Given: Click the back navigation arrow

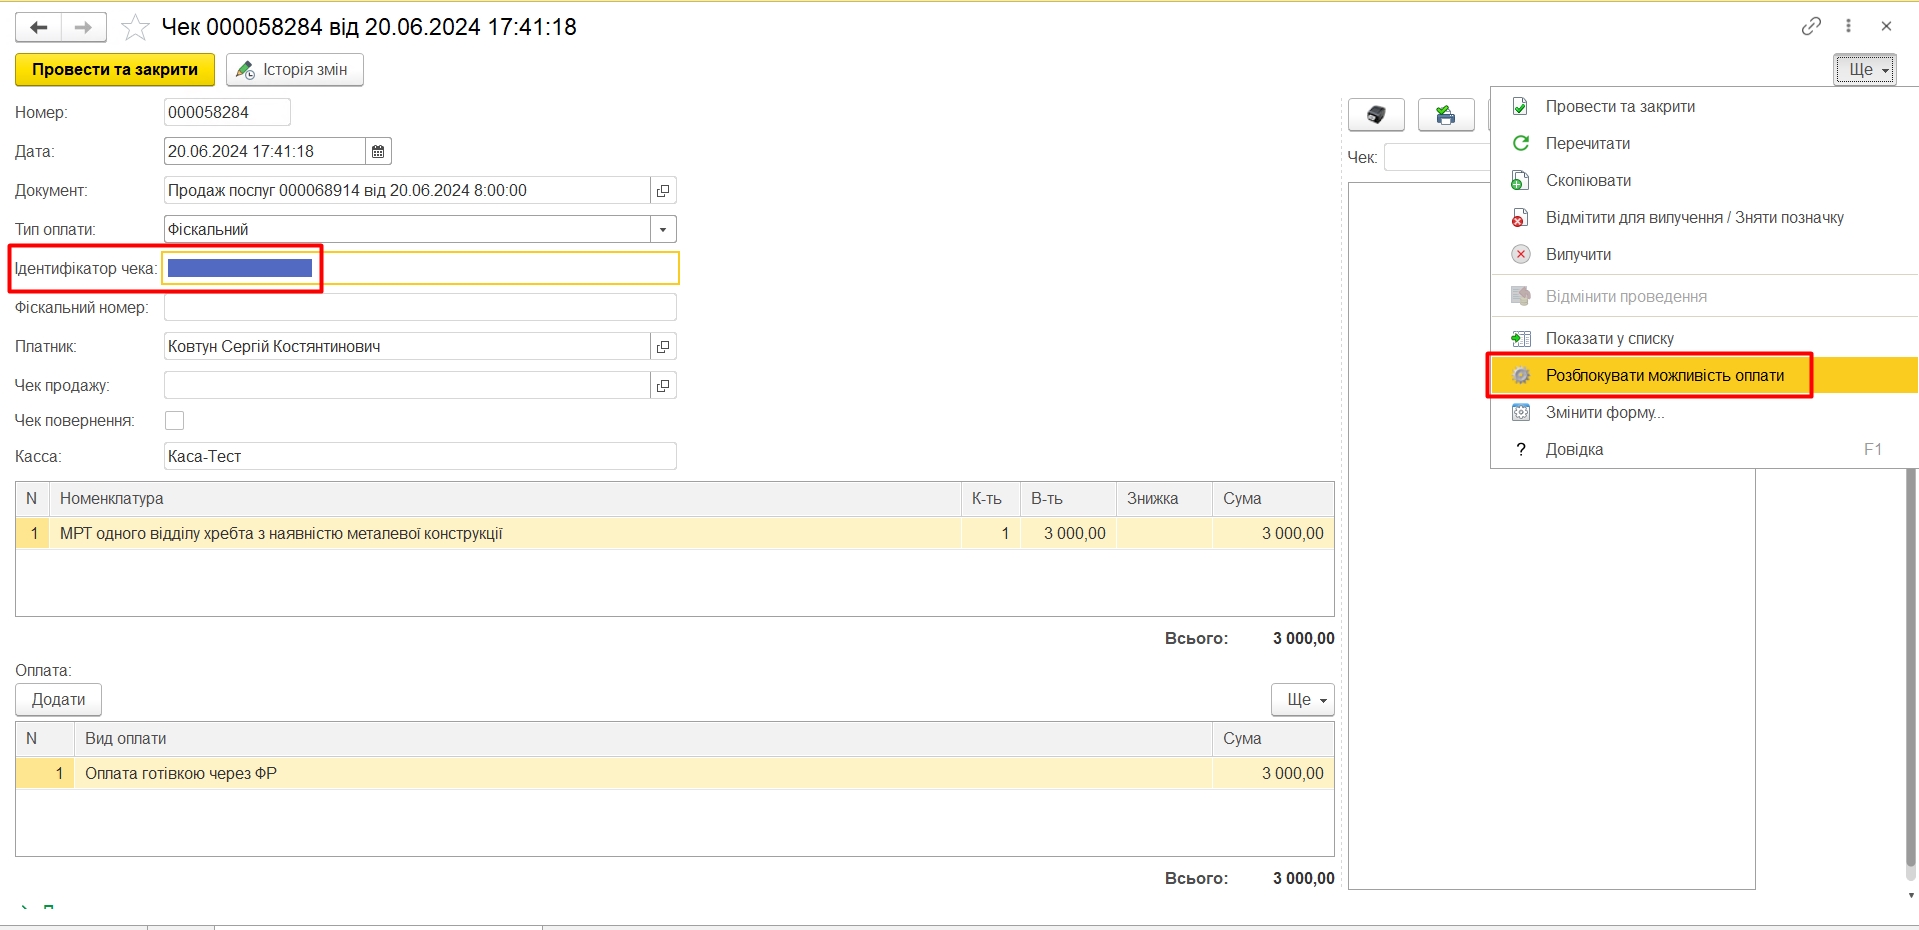Looking at the screenshot, I should tap(39, 28).
